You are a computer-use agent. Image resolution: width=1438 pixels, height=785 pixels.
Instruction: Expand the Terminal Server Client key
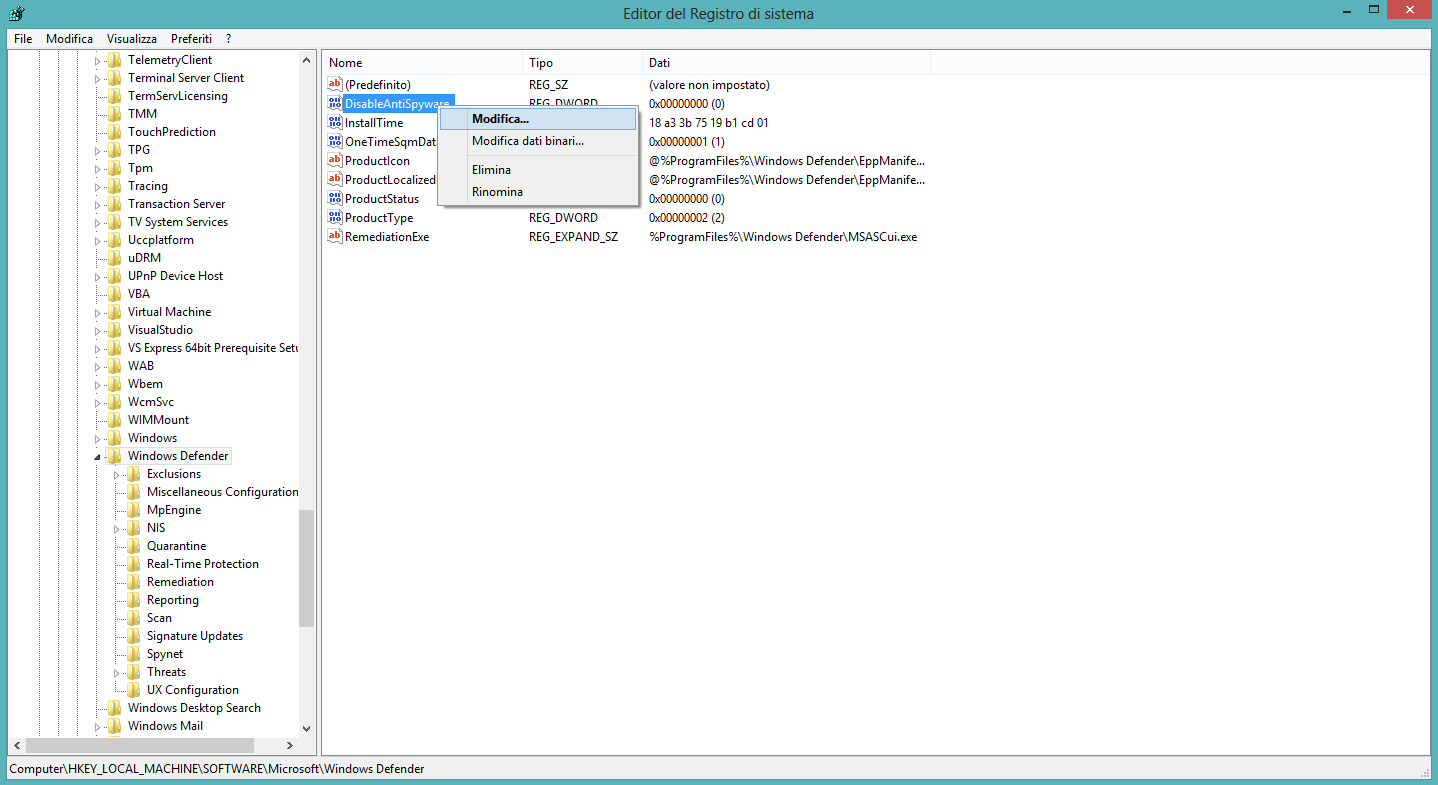click(98, 78)
